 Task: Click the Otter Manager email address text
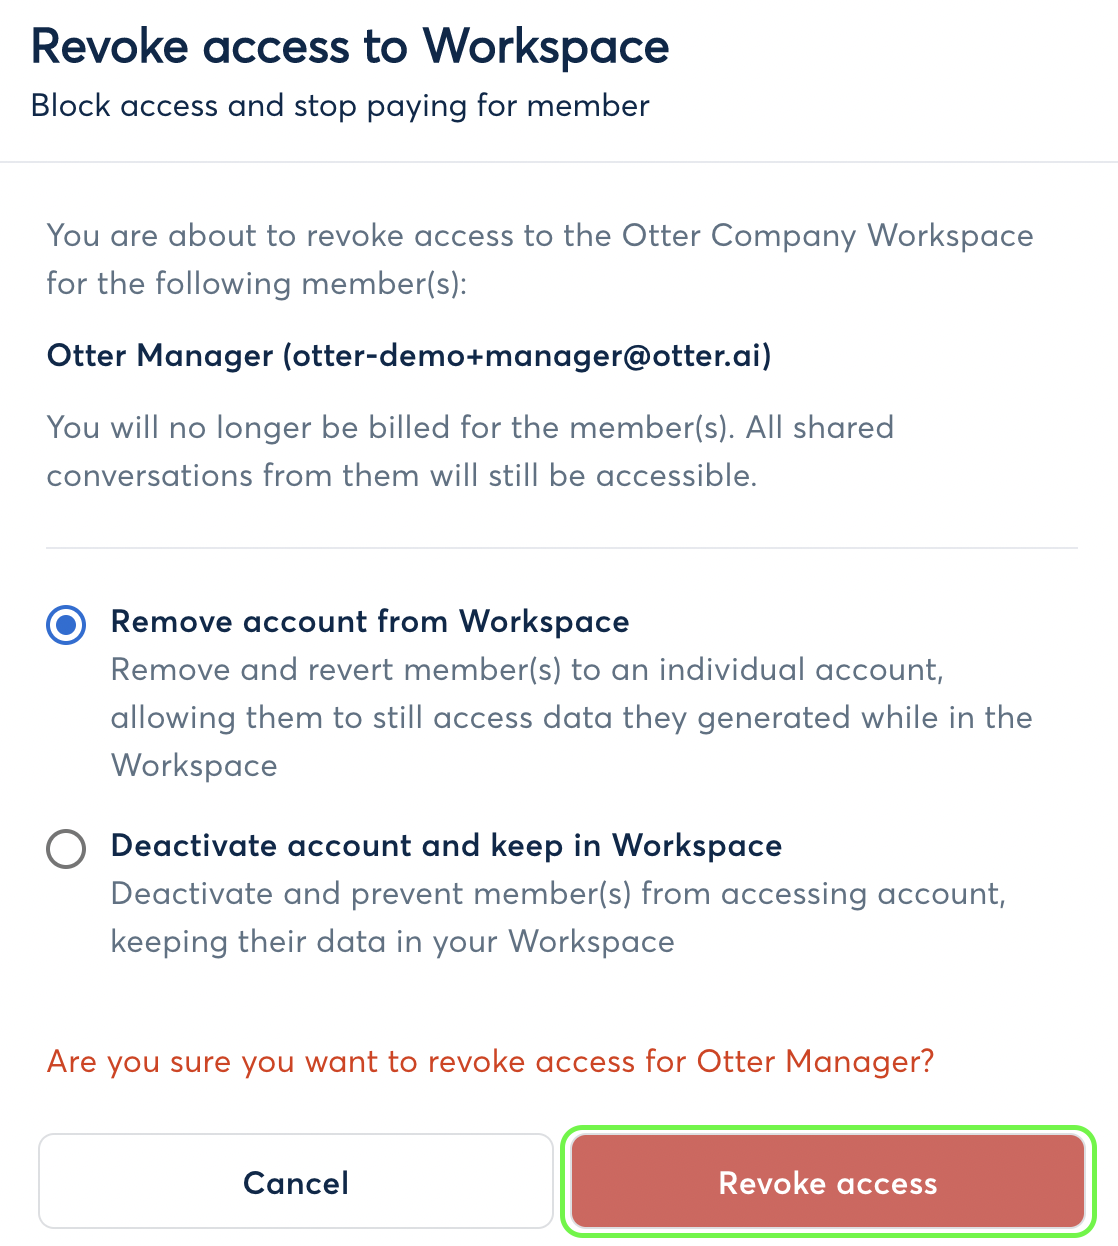527,356
